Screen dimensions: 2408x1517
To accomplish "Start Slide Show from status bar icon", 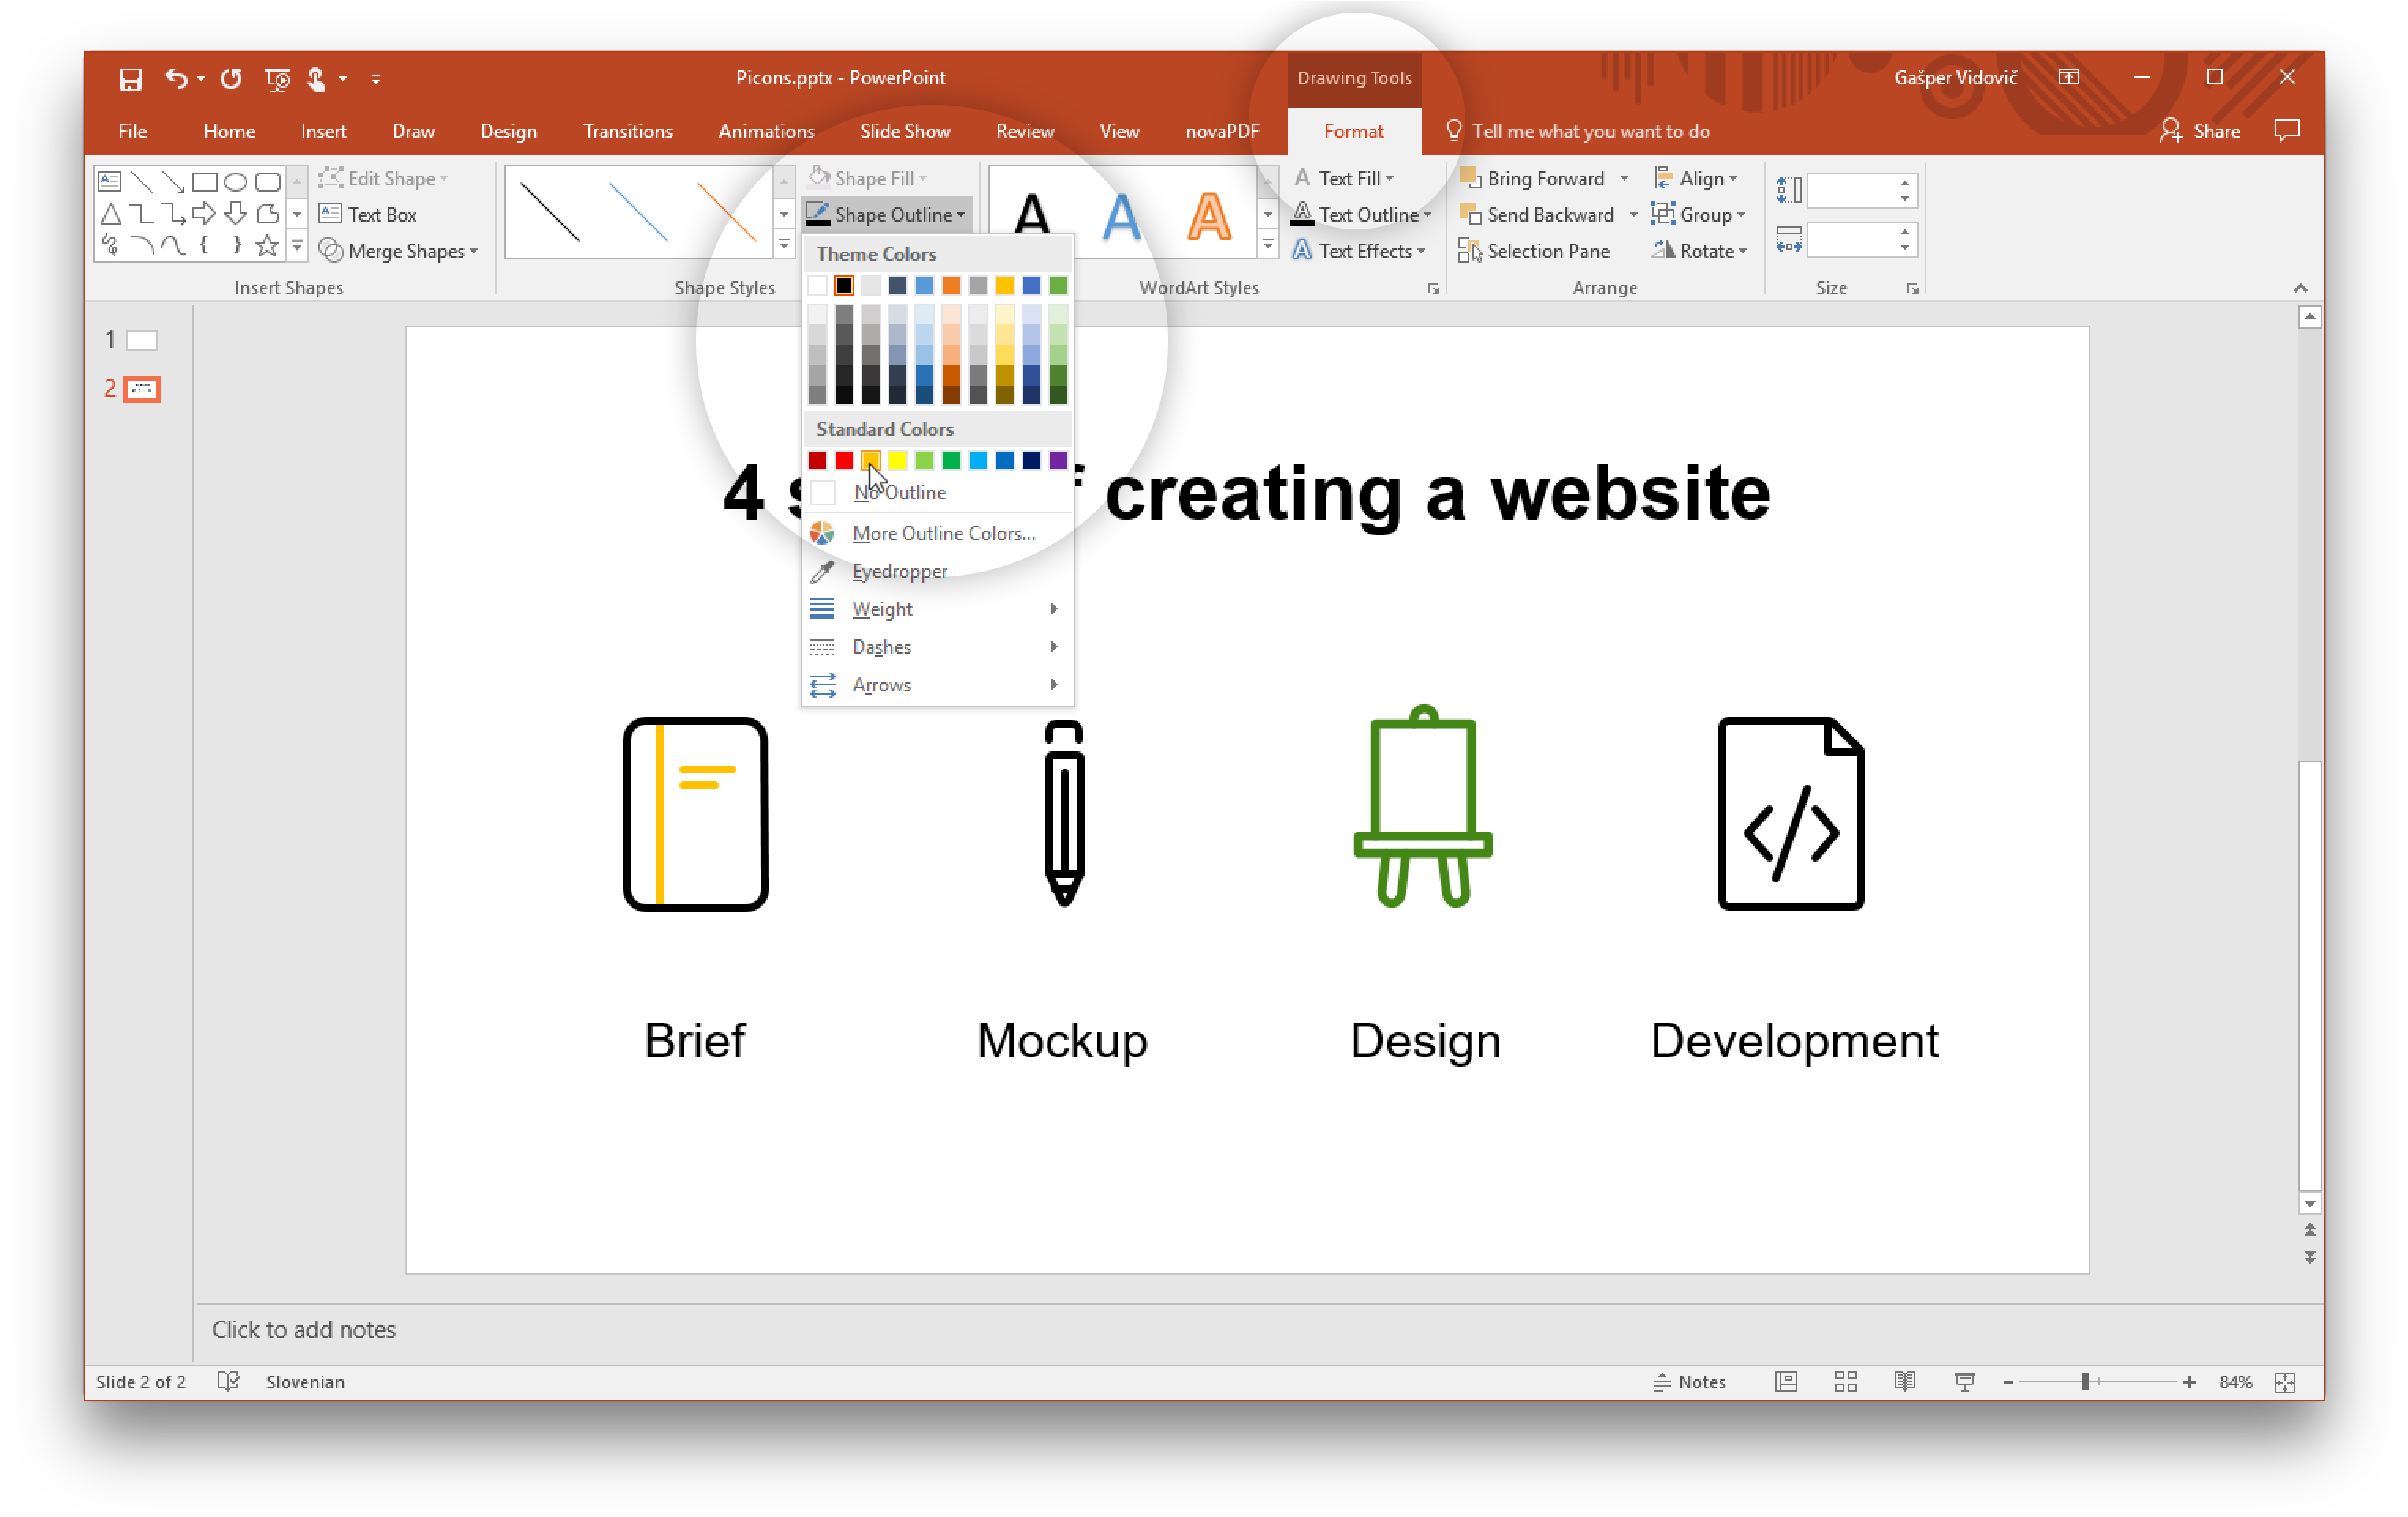I will [1964, 1381].
